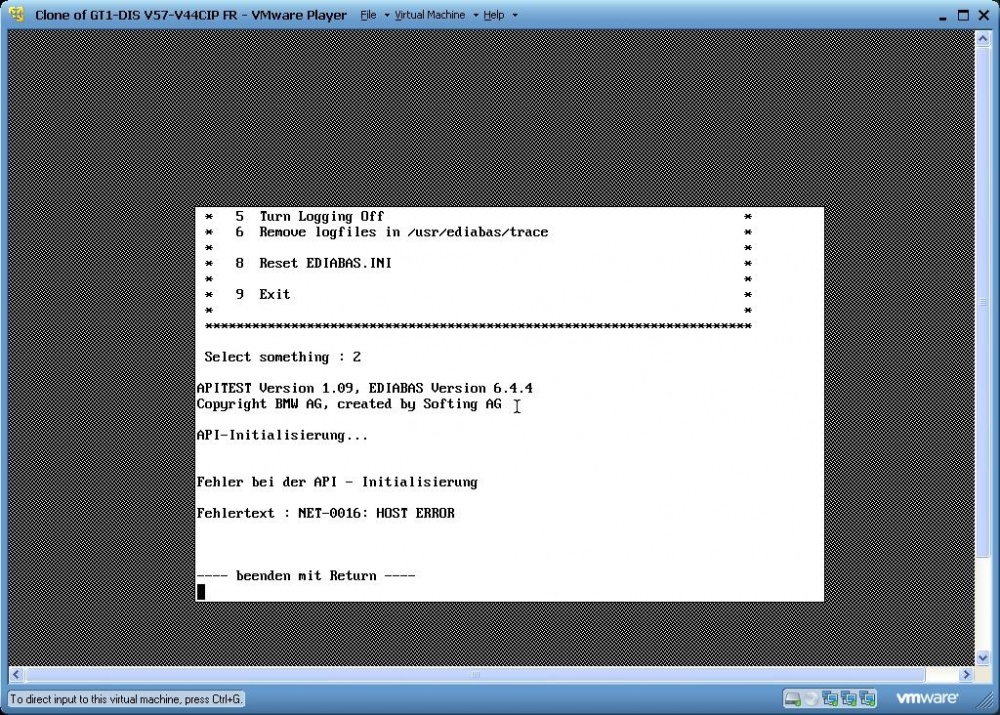Click the dropdown arrow next to Help
Viewport: 1000px width, 715px height.
(x=515, y=15)
